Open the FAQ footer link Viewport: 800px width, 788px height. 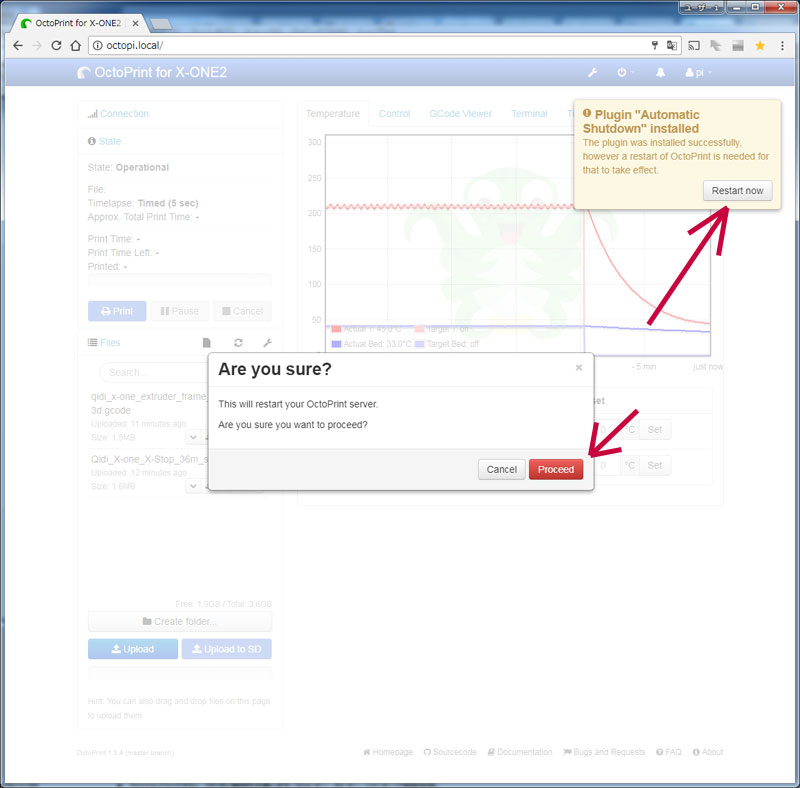(x=668, y=752)
